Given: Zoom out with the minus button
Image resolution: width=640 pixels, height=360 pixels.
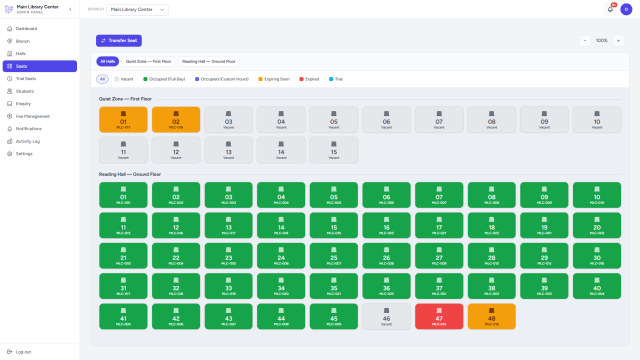Looking at the screenshot, I should 585,40.
